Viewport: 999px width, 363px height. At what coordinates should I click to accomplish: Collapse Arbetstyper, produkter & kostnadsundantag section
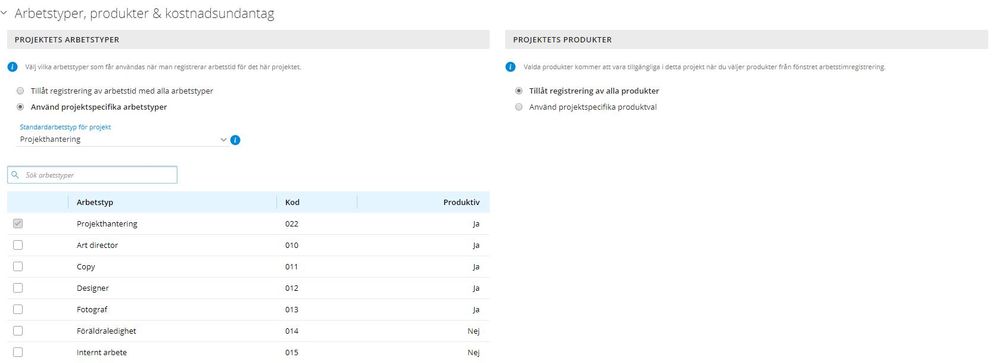pyautogui.click(x=4, y=13)
